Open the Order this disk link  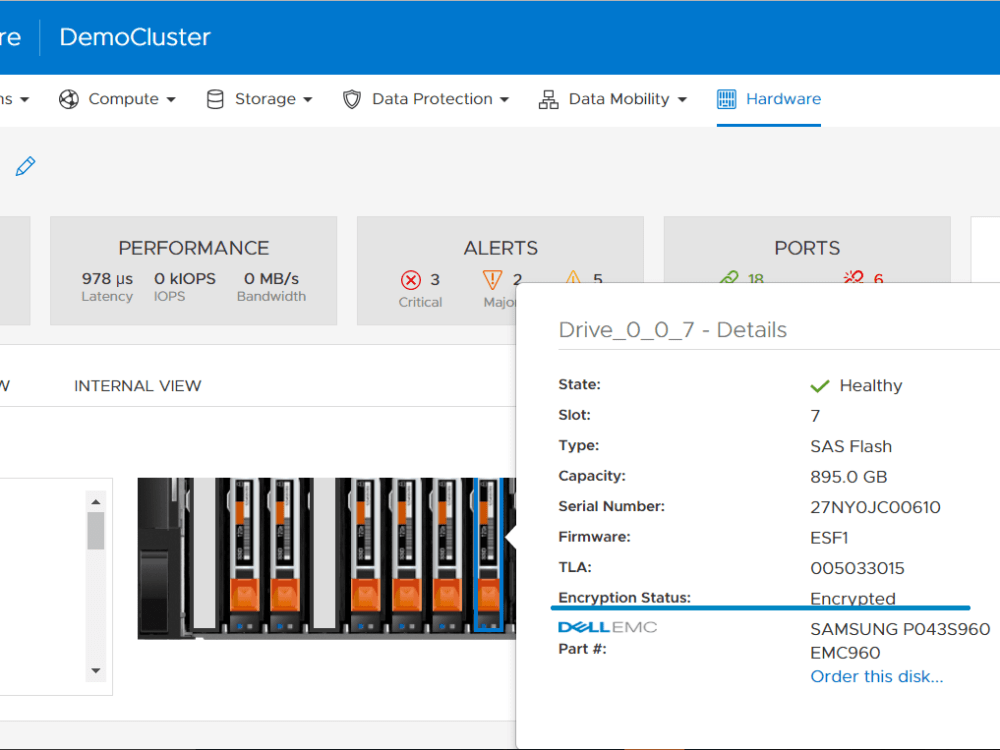876,676
